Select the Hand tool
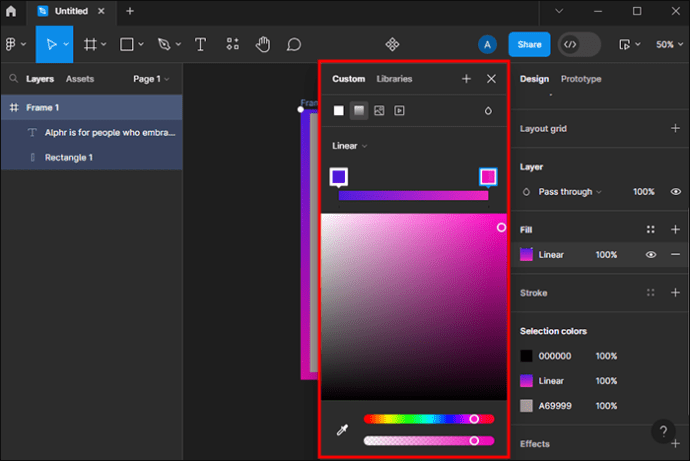The height and width of the screenshot is (461, 690). 263,44
